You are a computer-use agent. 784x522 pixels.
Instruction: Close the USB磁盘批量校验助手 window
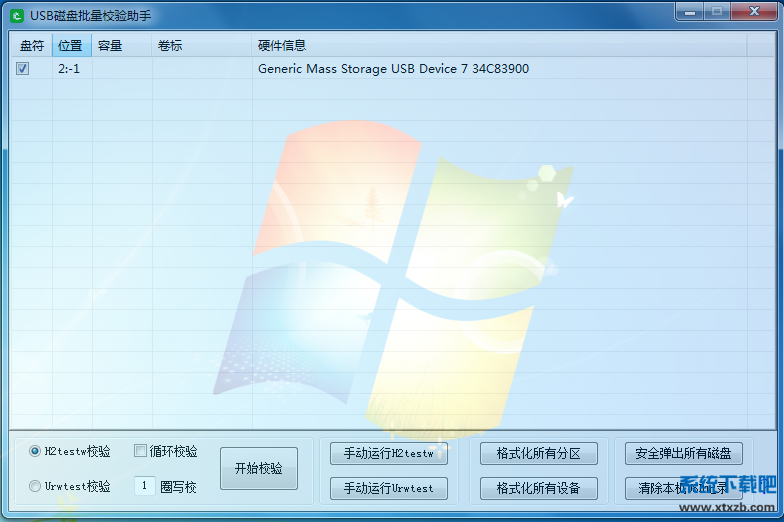pos(754,12)
